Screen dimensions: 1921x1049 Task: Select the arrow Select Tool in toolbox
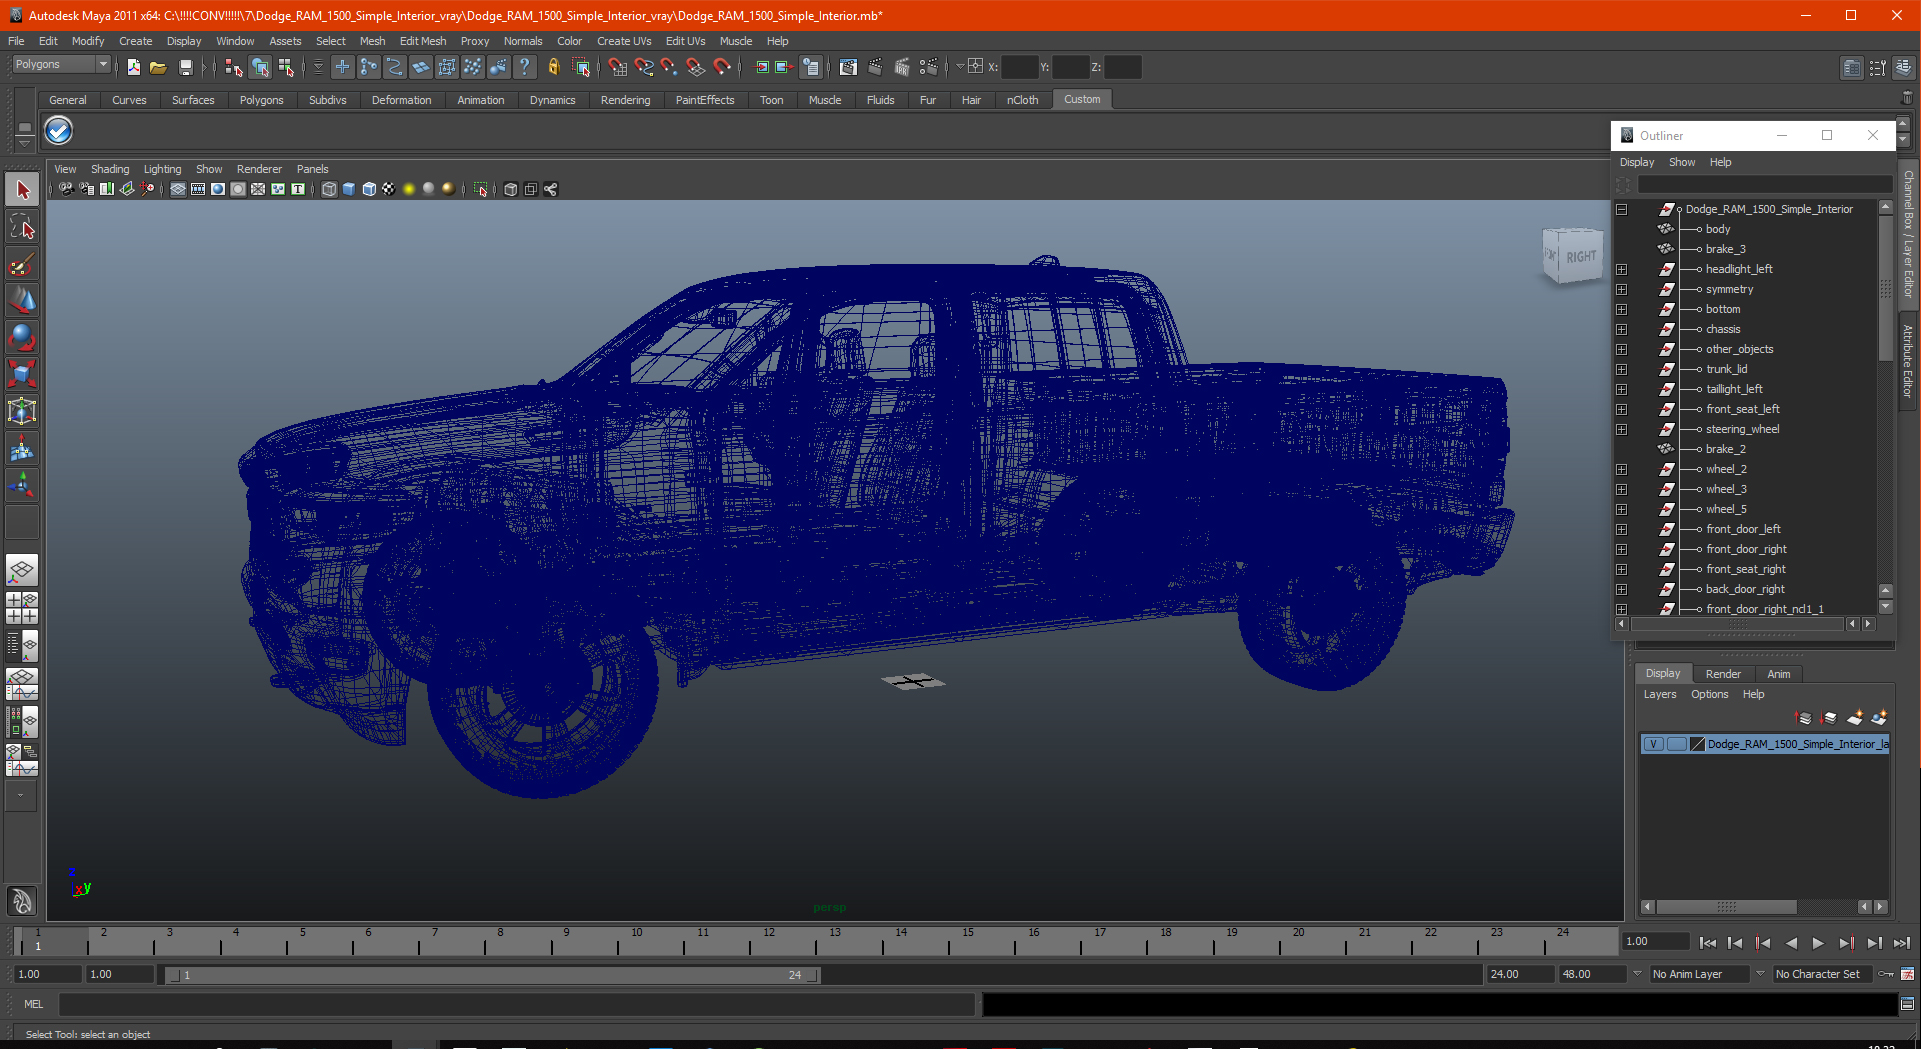tap(22, 190)
